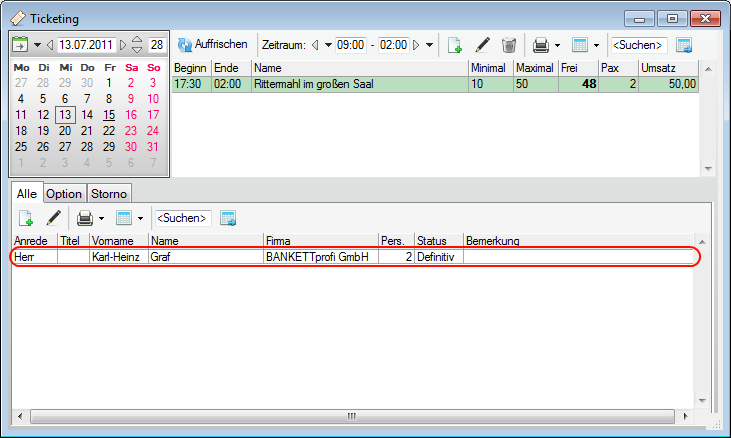
Task: Click horizontal scrollbar thumb at bottom
Action: [x=352, y=416]
